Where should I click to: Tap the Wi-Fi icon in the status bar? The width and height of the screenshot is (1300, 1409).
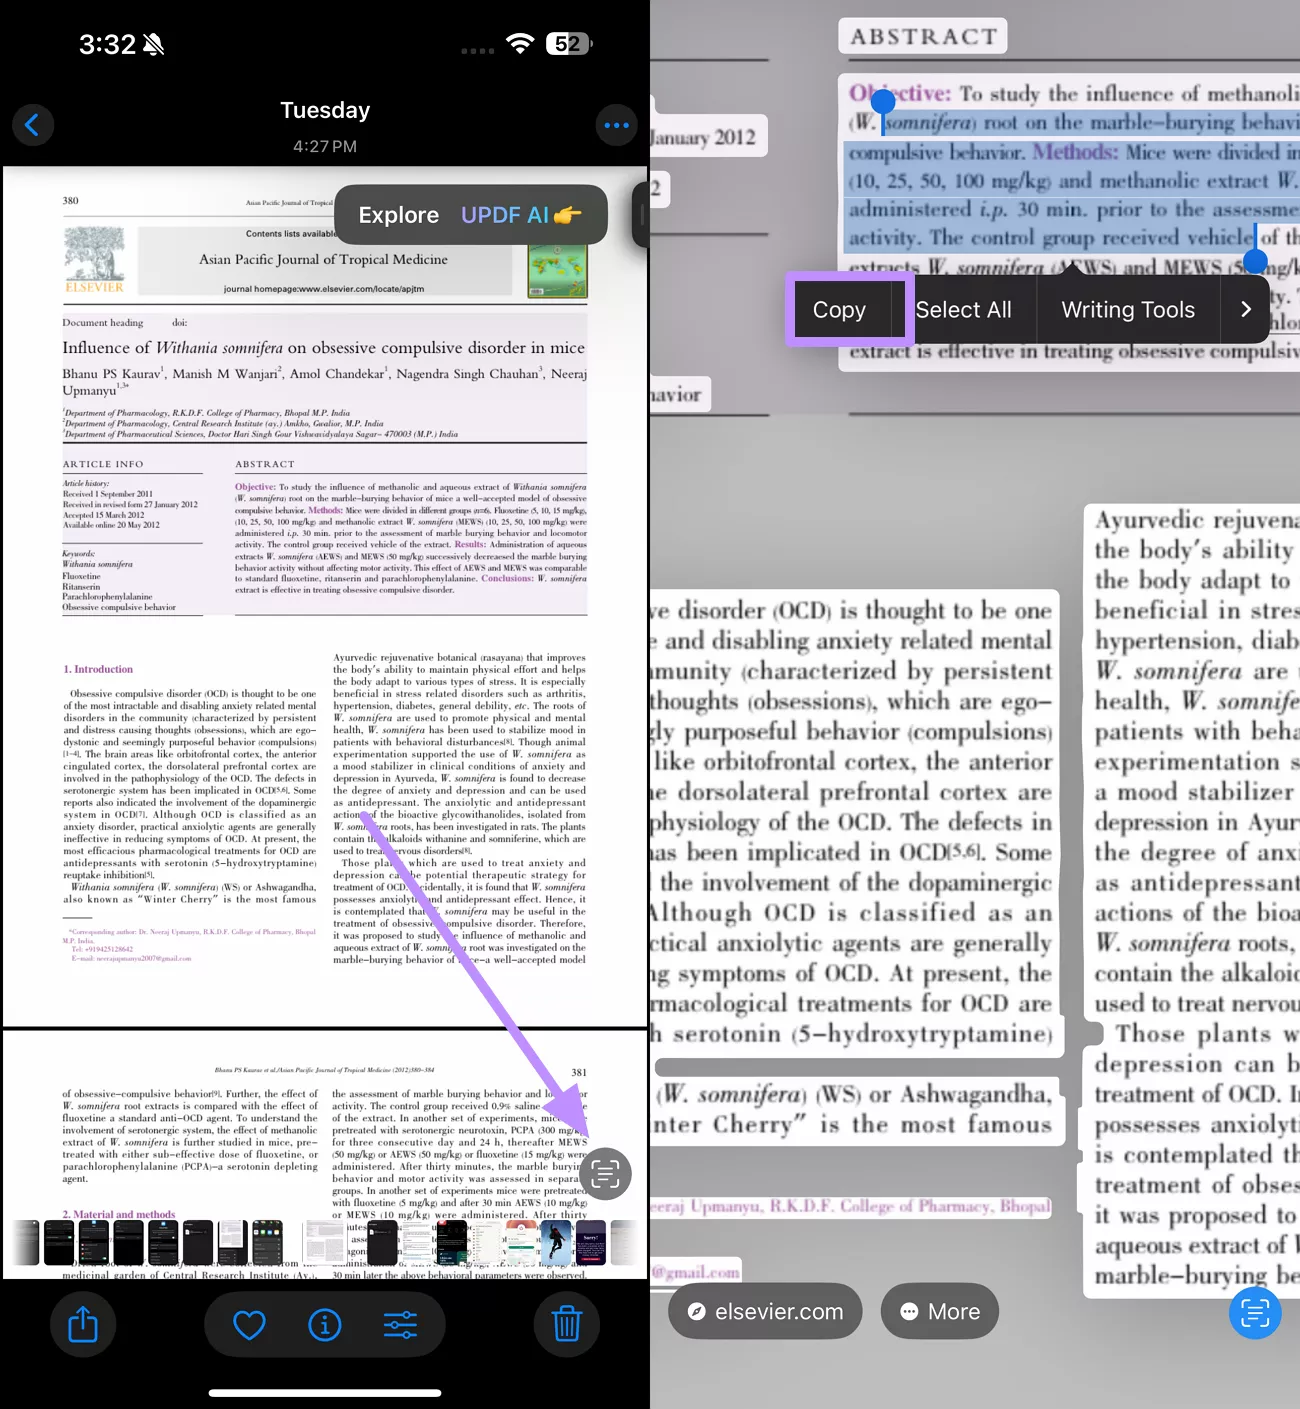coord(519,44)
